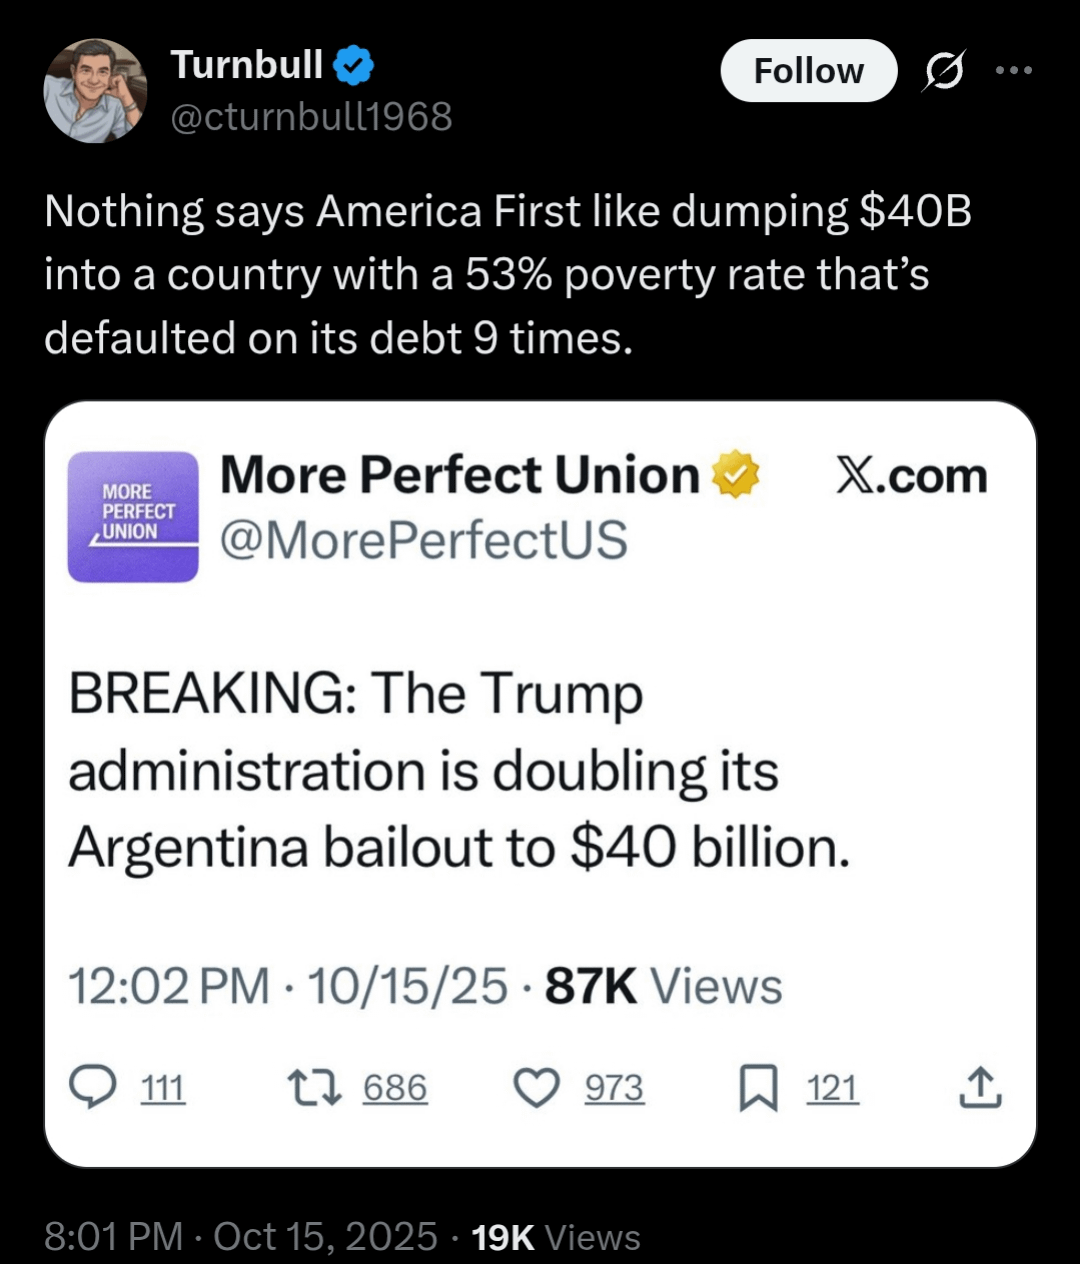1080x1264 pixels.
Task: Click the share upload icon
Action: click(980, 1088)
